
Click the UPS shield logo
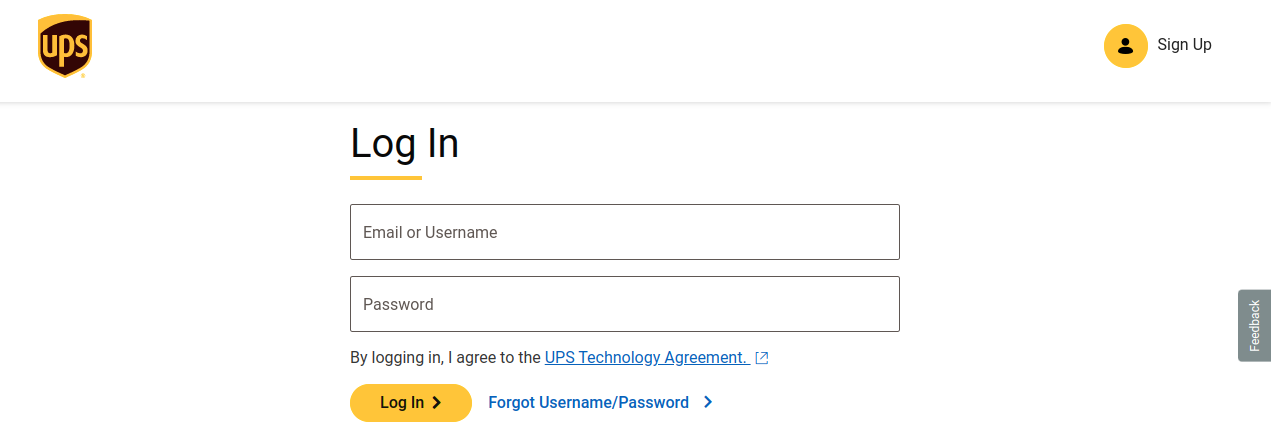click(65, 45)
